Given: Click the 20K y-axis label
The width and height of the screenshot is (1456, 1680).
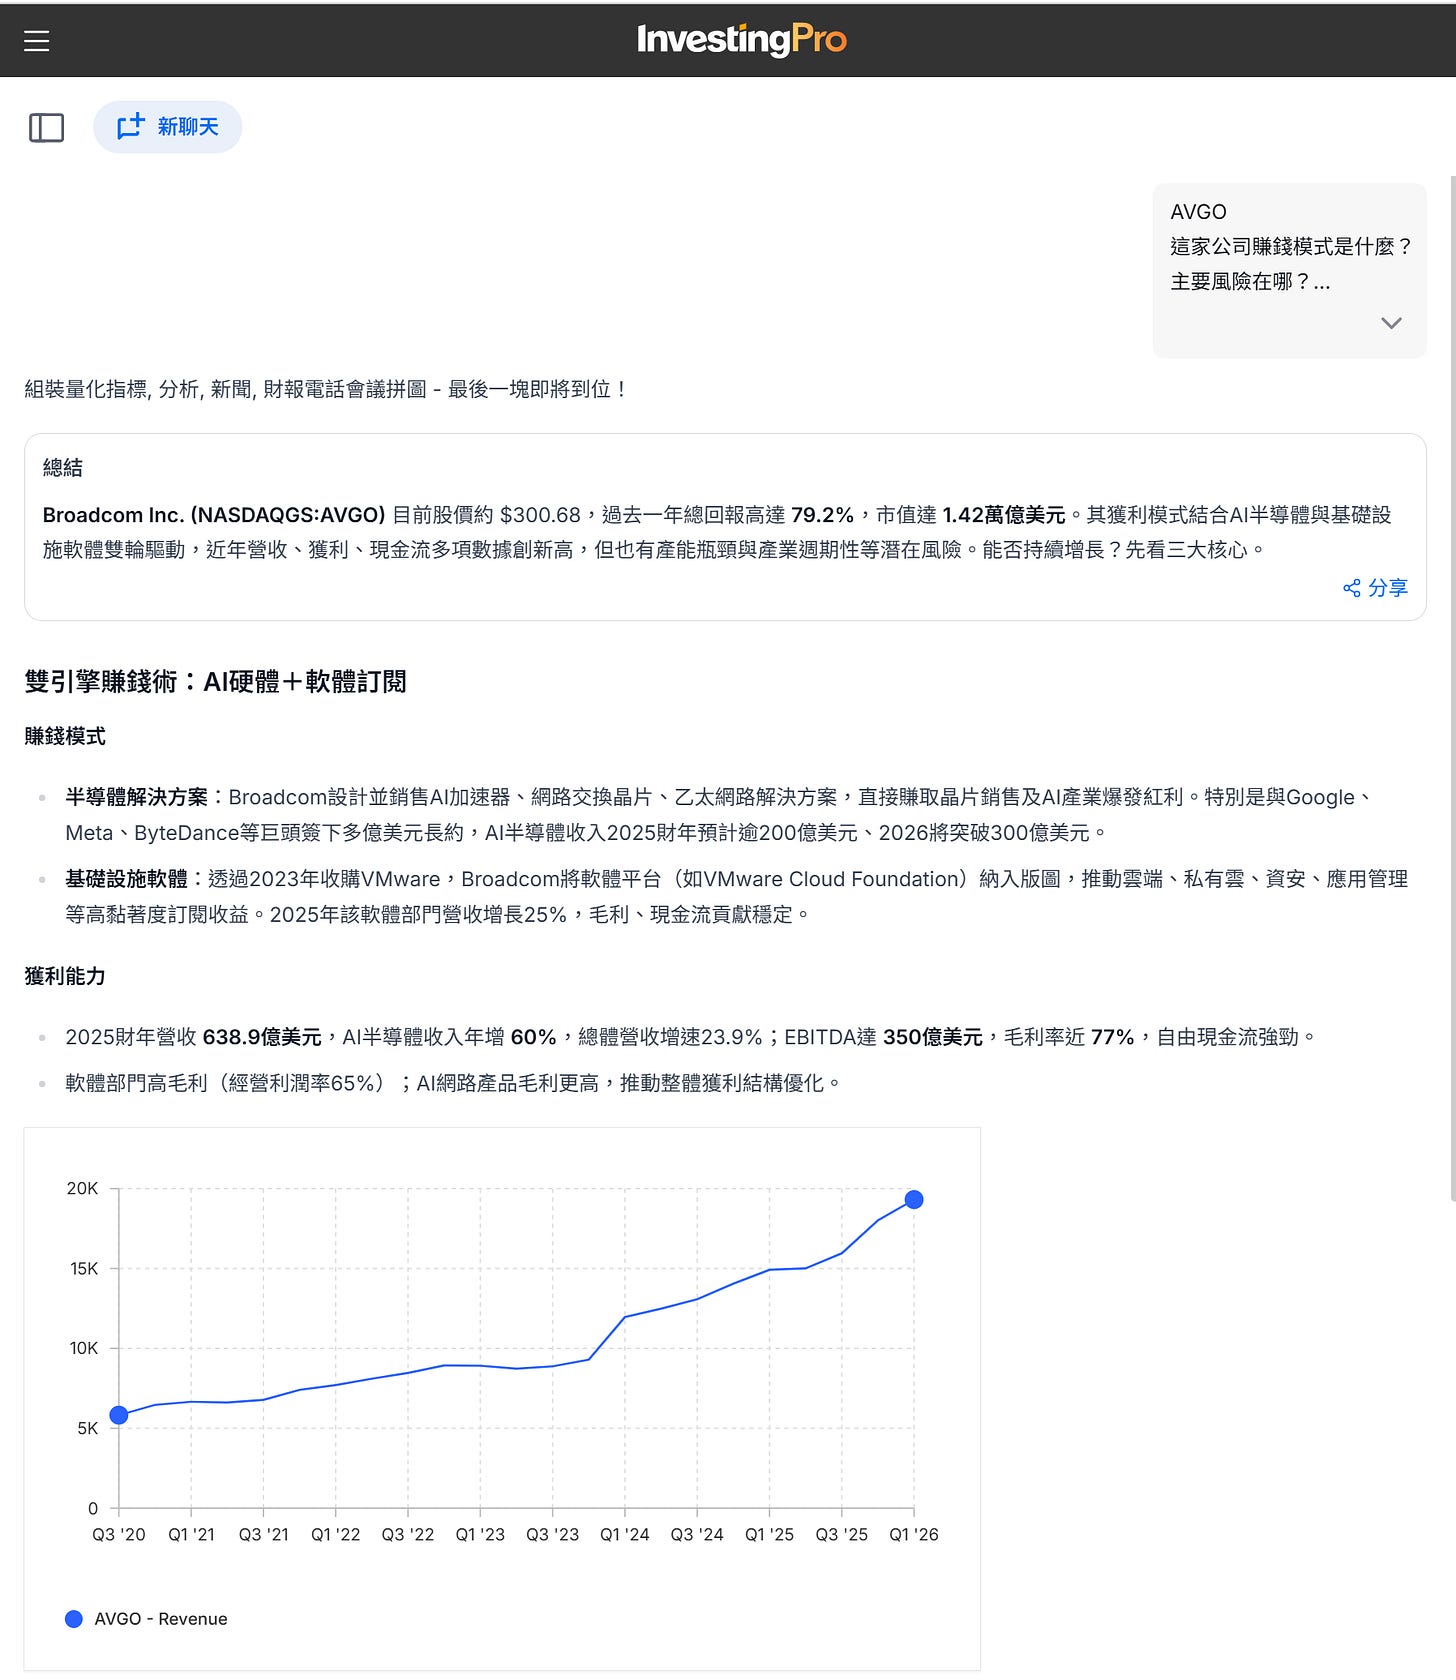Looking at the screenshot, I should click(82, 1189).
